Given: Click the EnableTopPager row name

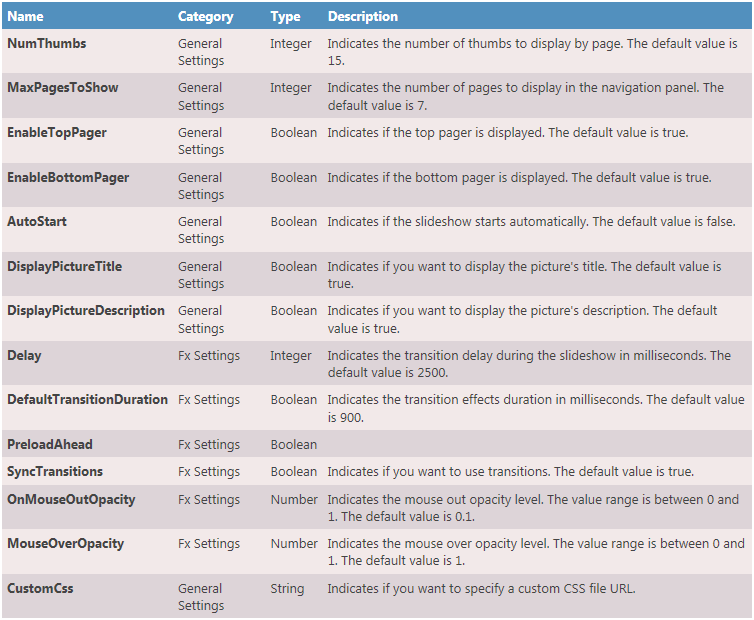Looking at the screenshot, I should [57, 133].
